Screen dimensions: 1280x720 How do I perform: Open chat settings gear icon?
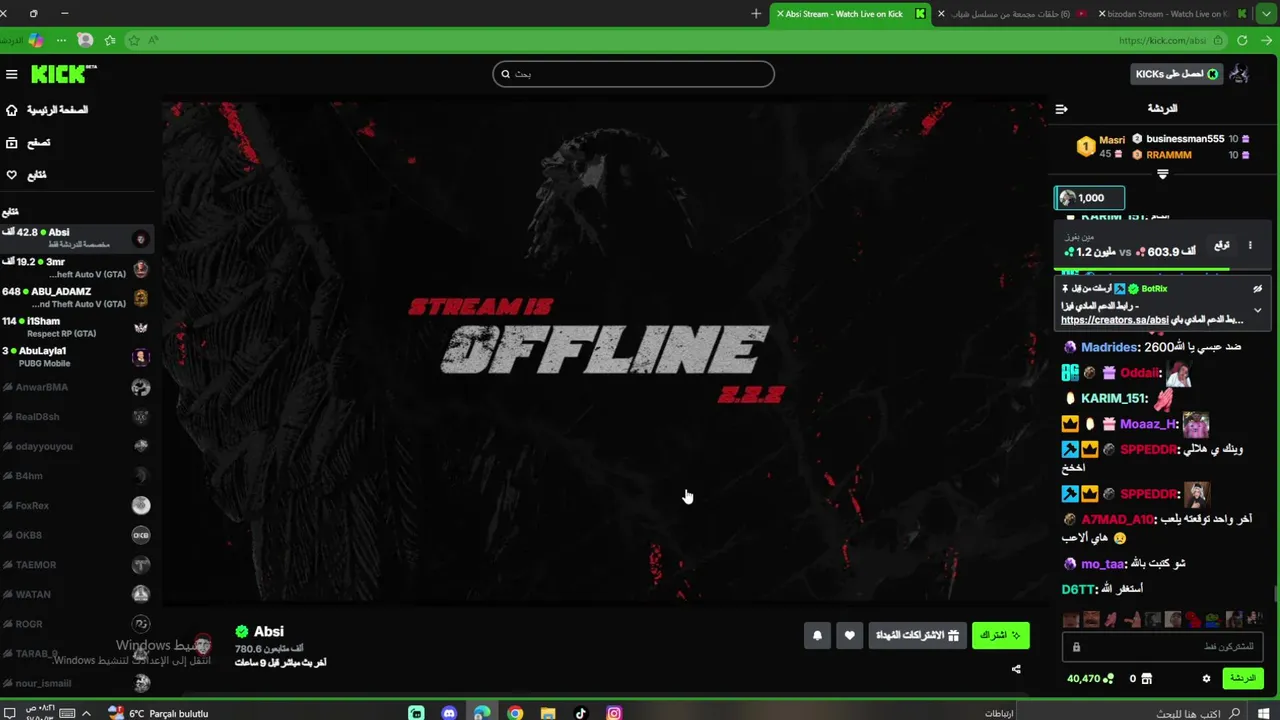coord(1206,678)
